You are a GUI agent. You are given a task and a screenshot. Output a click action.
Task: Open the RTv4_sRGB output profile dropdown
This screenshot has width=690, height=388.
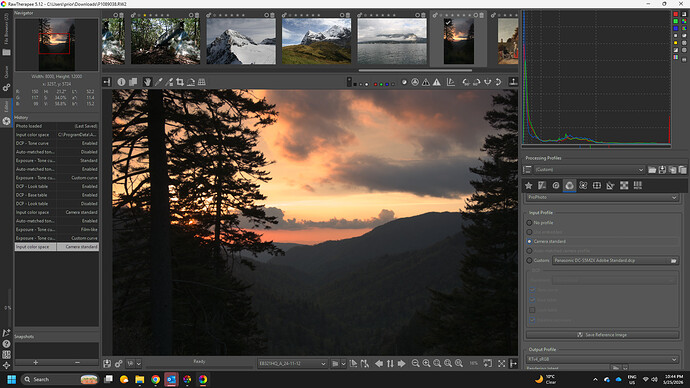pyautogui.click(x=602, y=359)
